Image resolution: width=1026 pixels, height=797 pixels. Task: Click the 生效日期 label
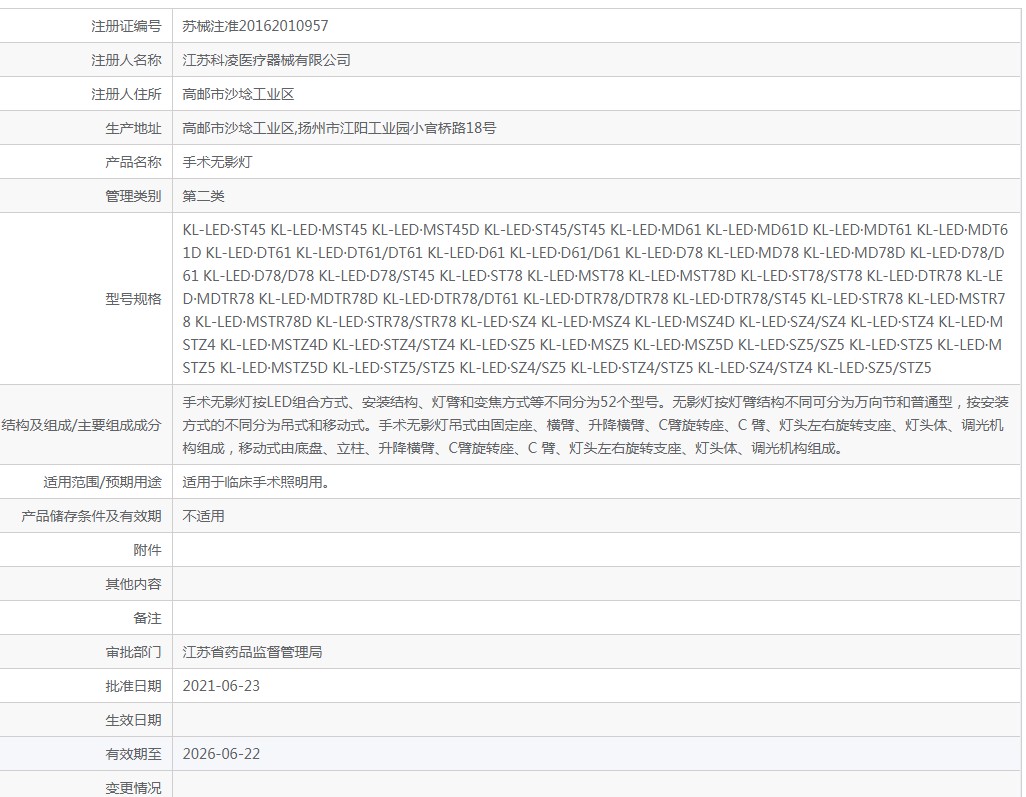point(133,720)
